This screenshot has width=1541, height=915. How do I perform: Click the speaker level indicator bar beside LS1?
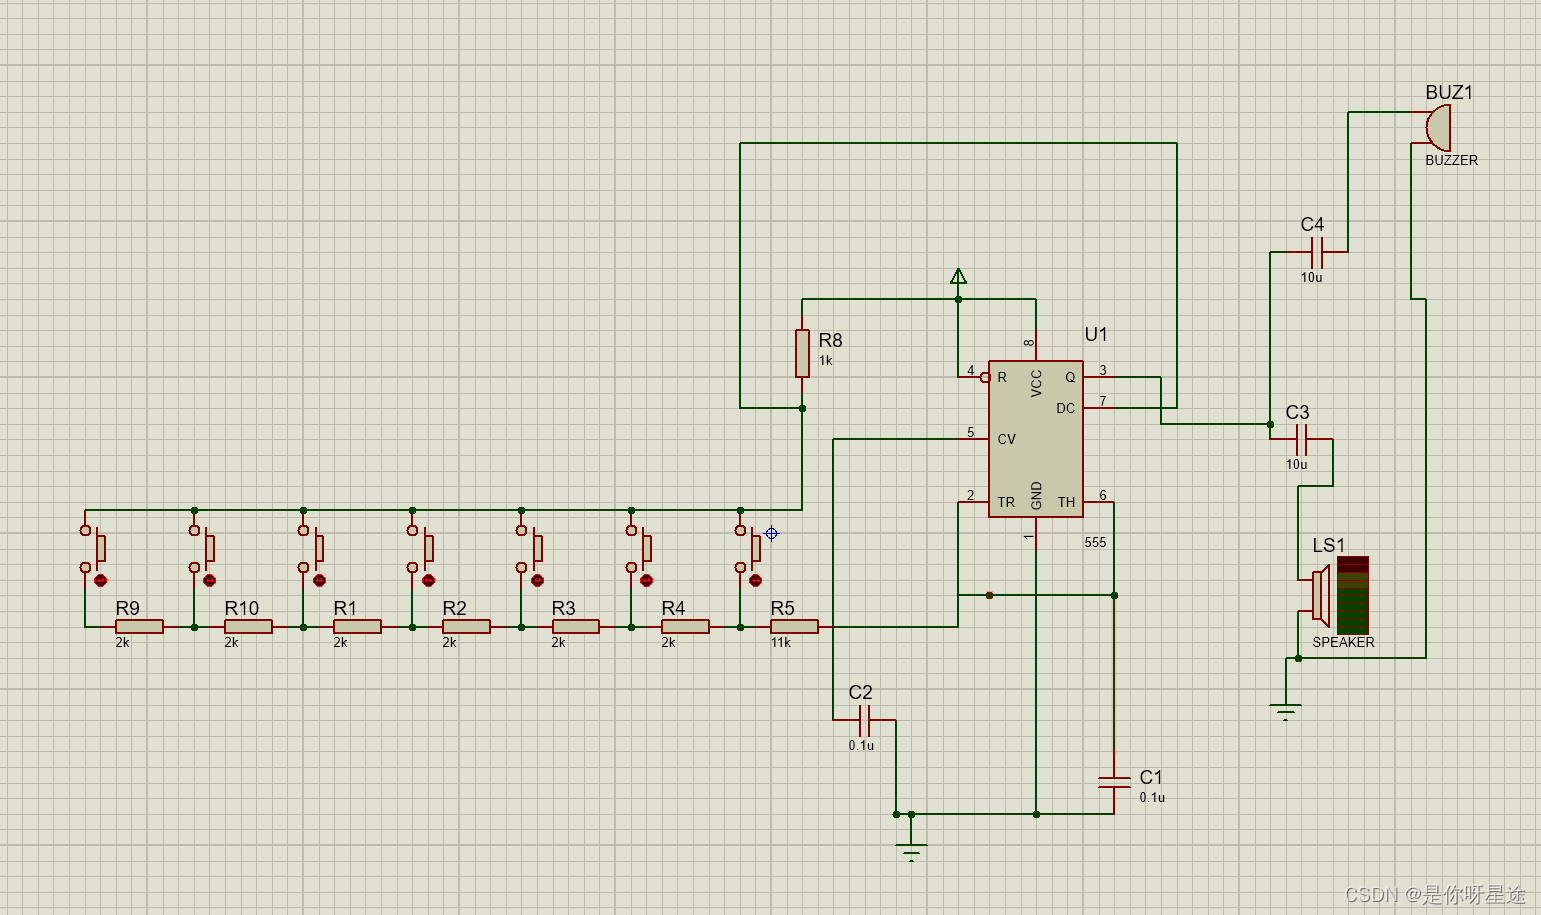1353,595
